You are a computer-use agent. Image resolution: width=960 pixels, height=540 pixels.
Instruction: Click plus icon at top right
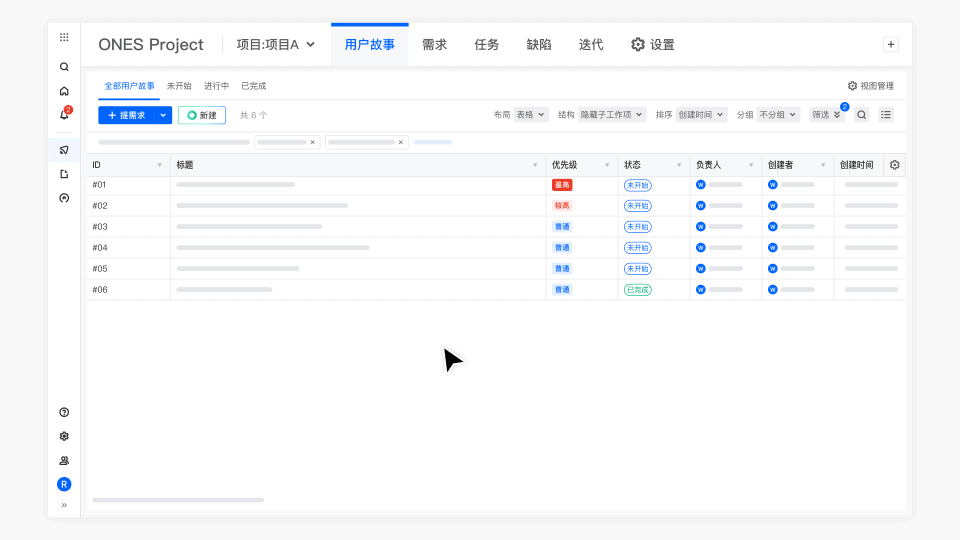pyautogui.click(x=891, y=45)
